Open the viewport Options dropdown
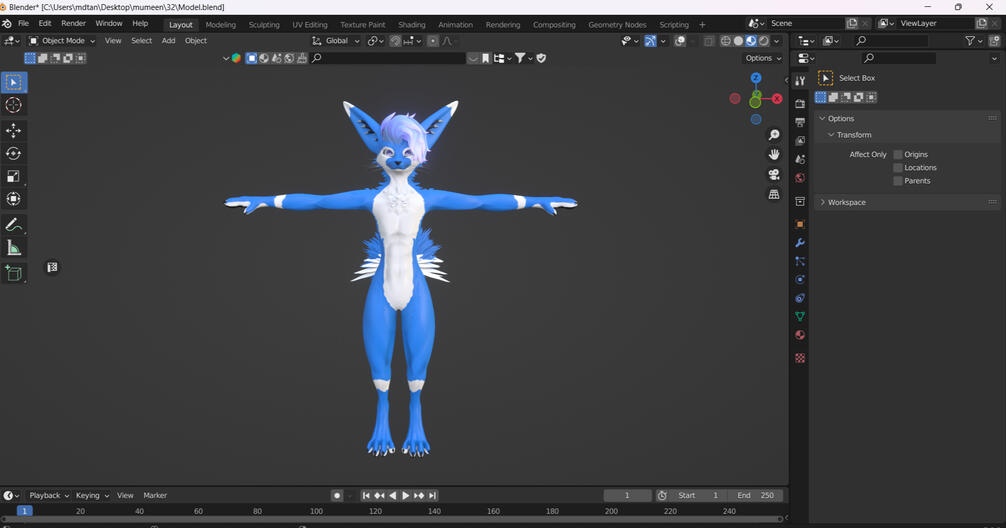This screenshot has height=528, width=1006. click(763, 58)
